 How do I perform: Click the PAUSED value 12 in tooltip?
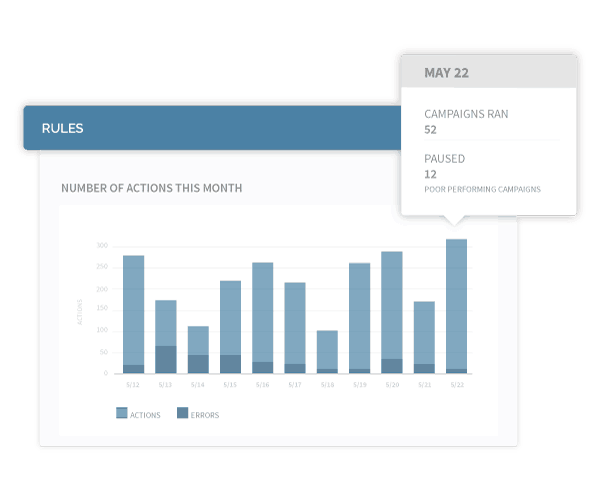(x=431, y=173)
